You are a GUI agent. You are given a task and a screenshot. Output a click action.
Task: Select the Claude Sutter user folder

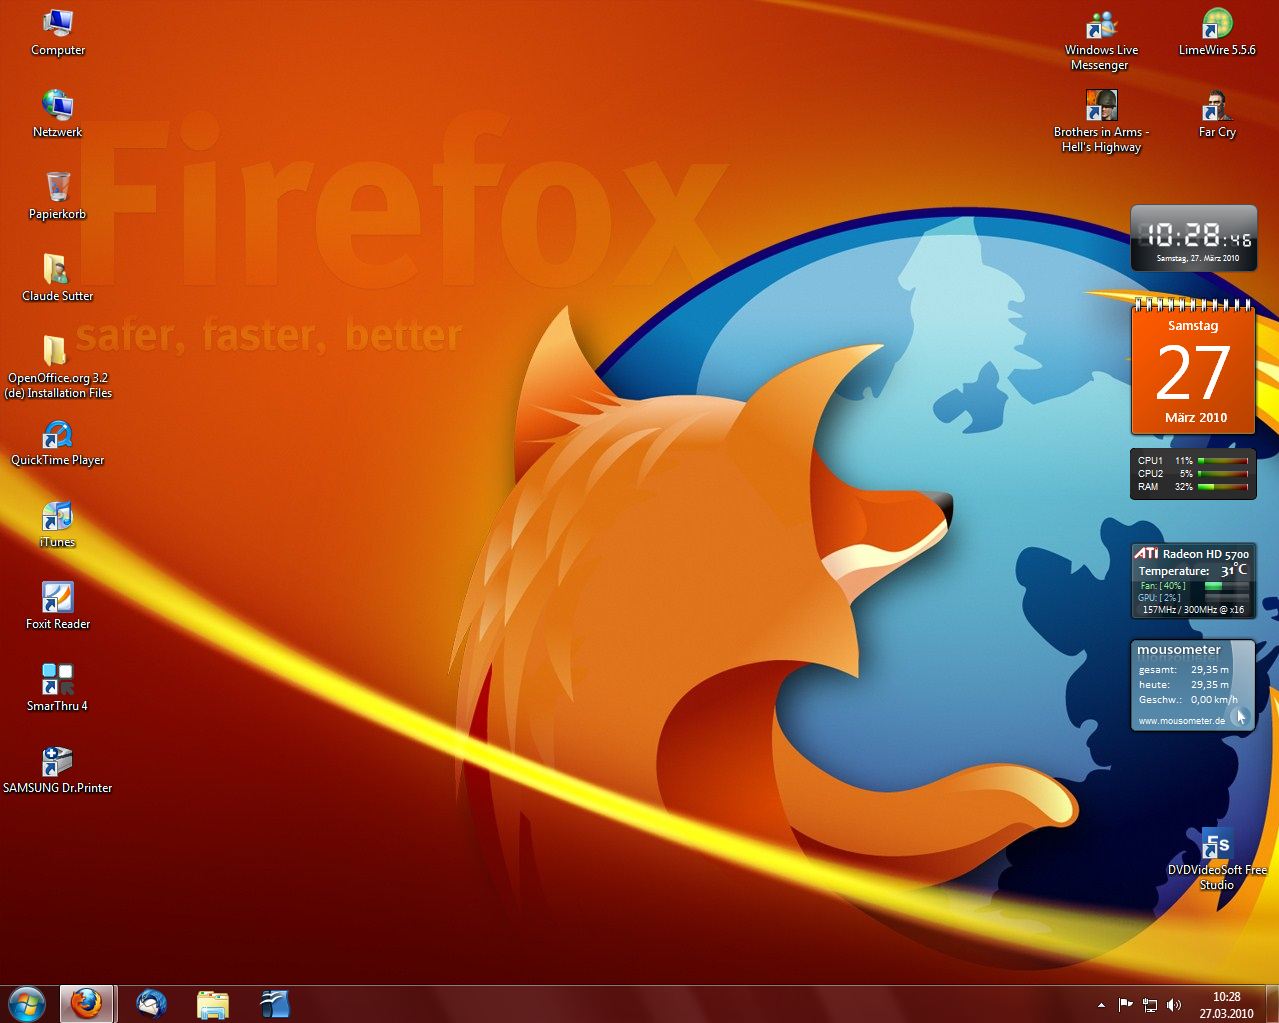pyautogui.click(x=58, y=278)
